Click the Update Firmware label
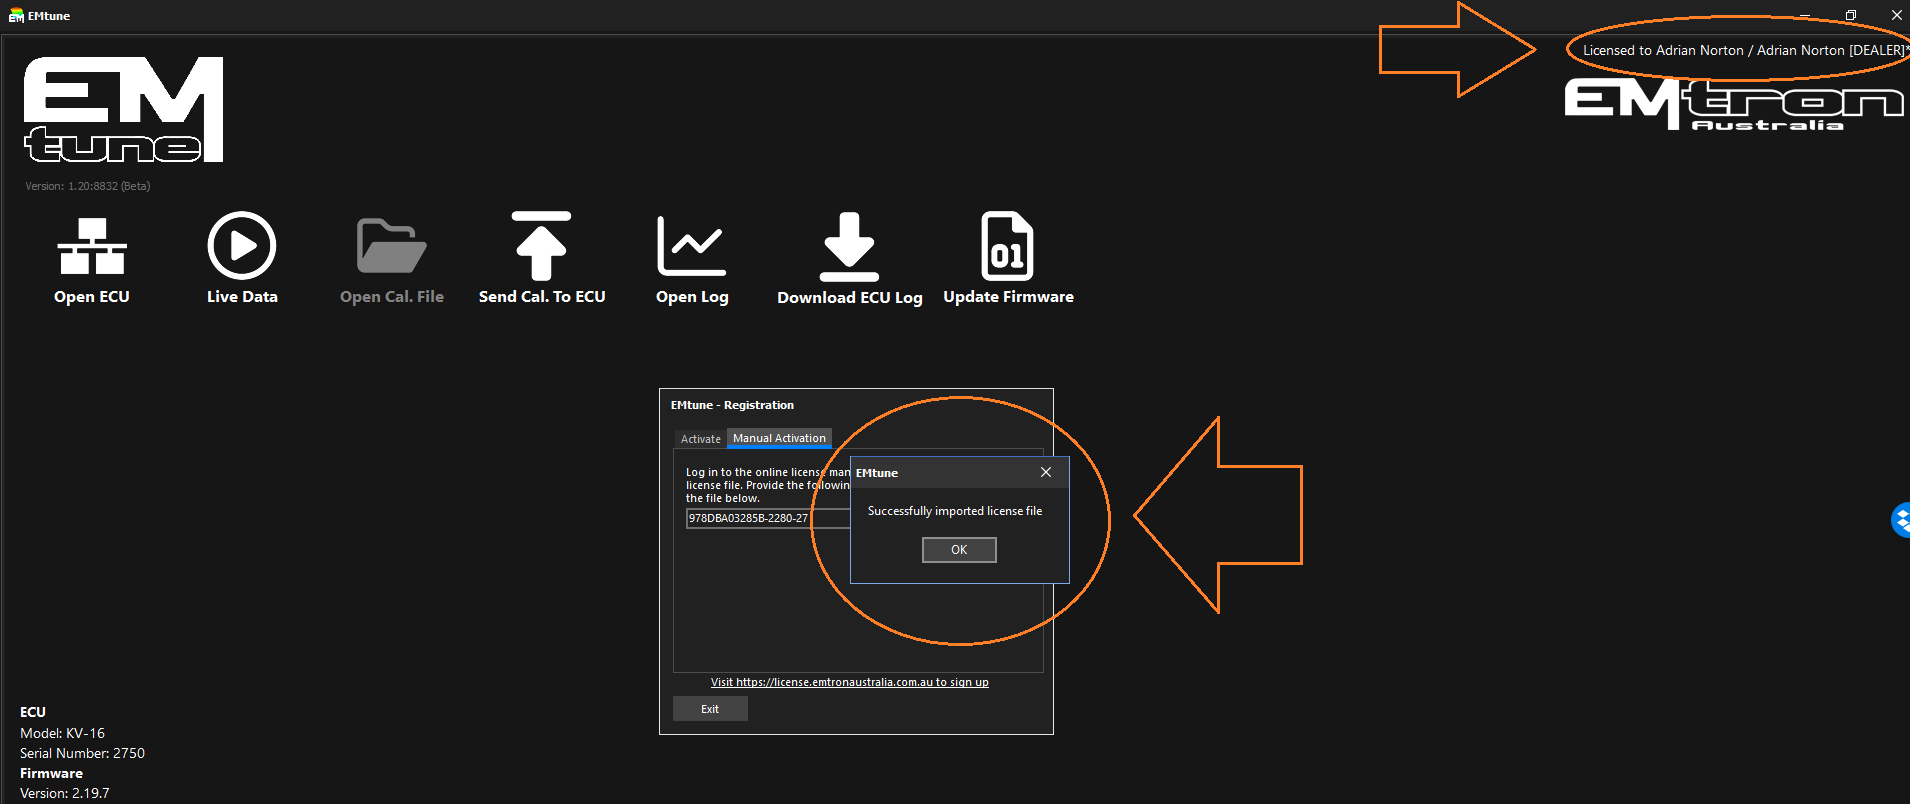This screenshot has height=804, width=1910. click(1008, 297)
